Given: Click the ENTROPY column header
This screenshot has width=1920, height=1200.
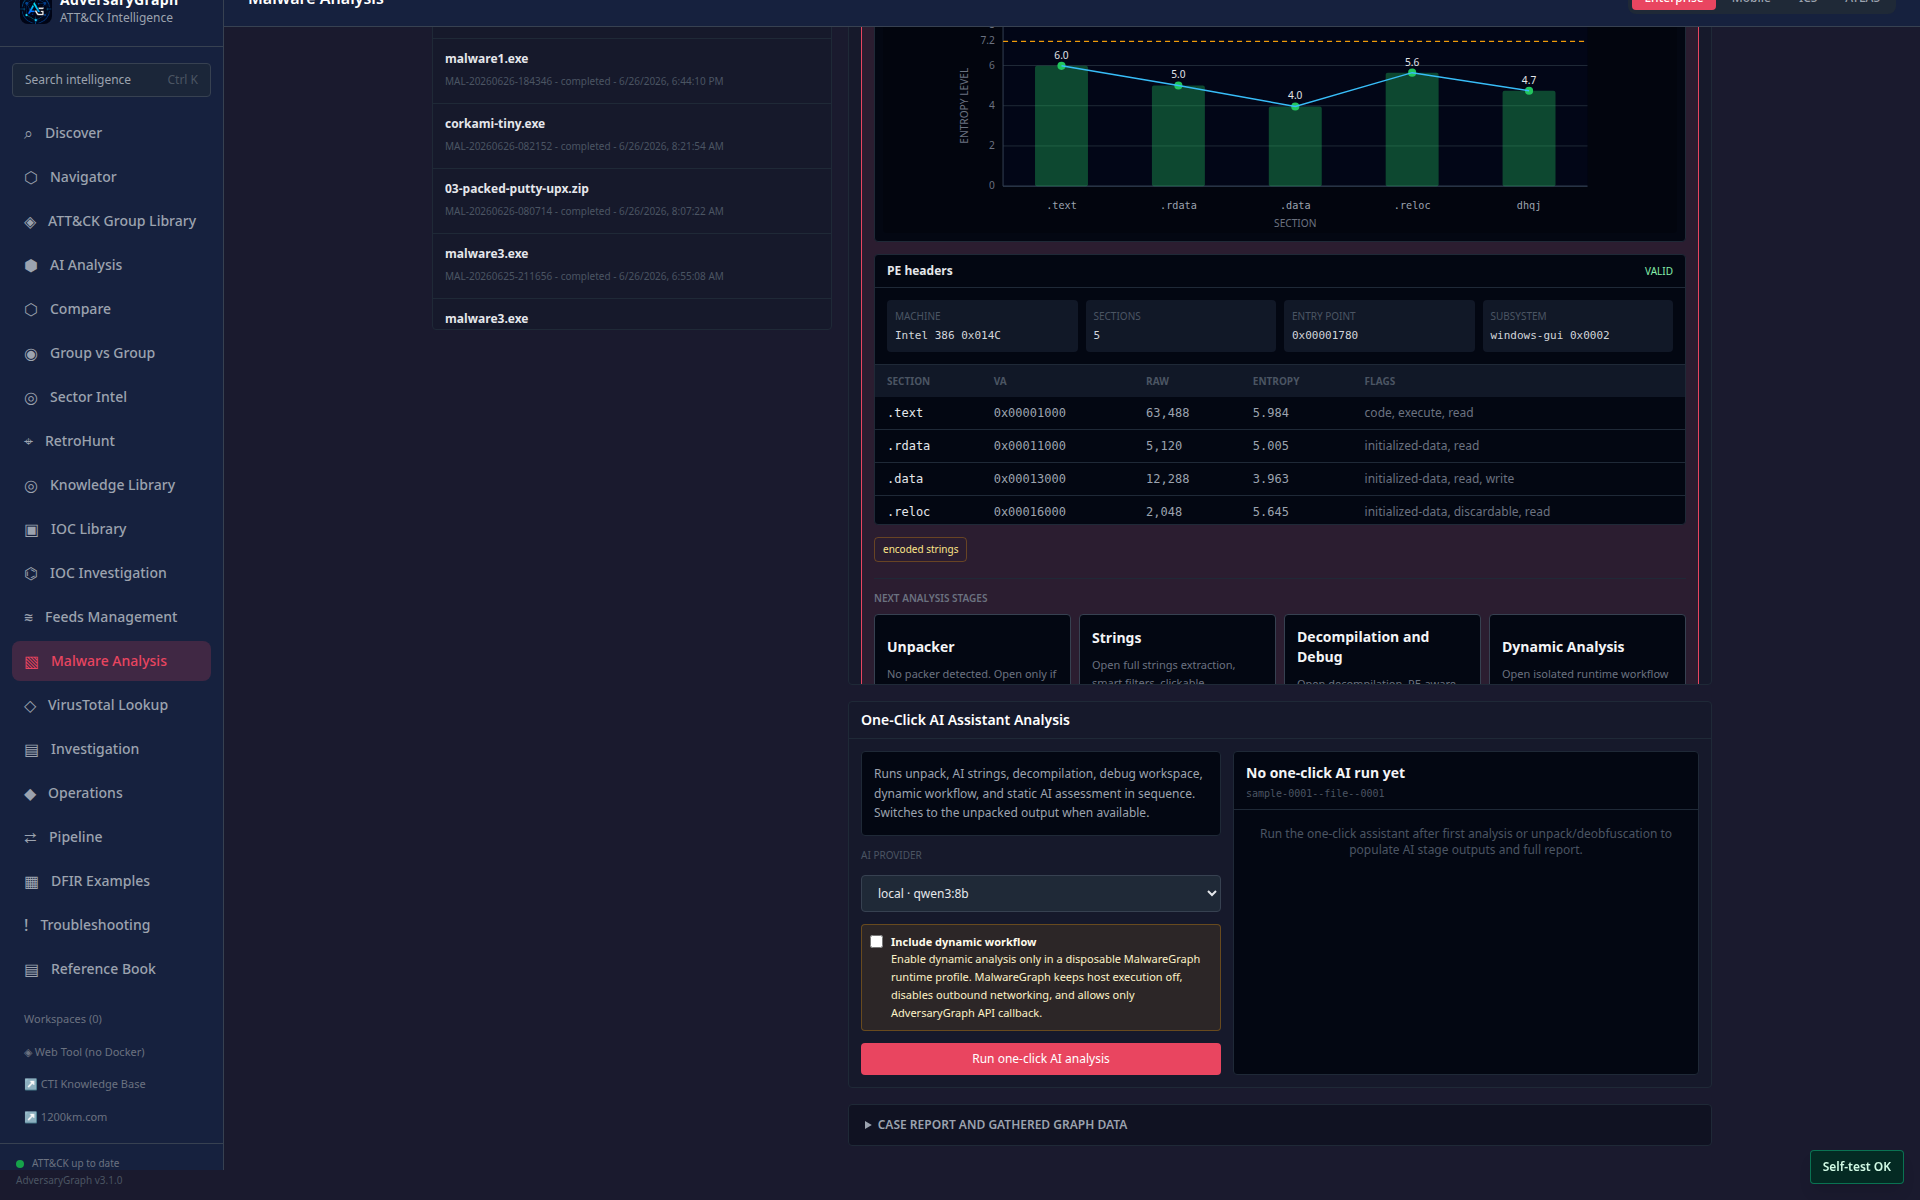Looking at the screenshot, I should (1276, 382).
